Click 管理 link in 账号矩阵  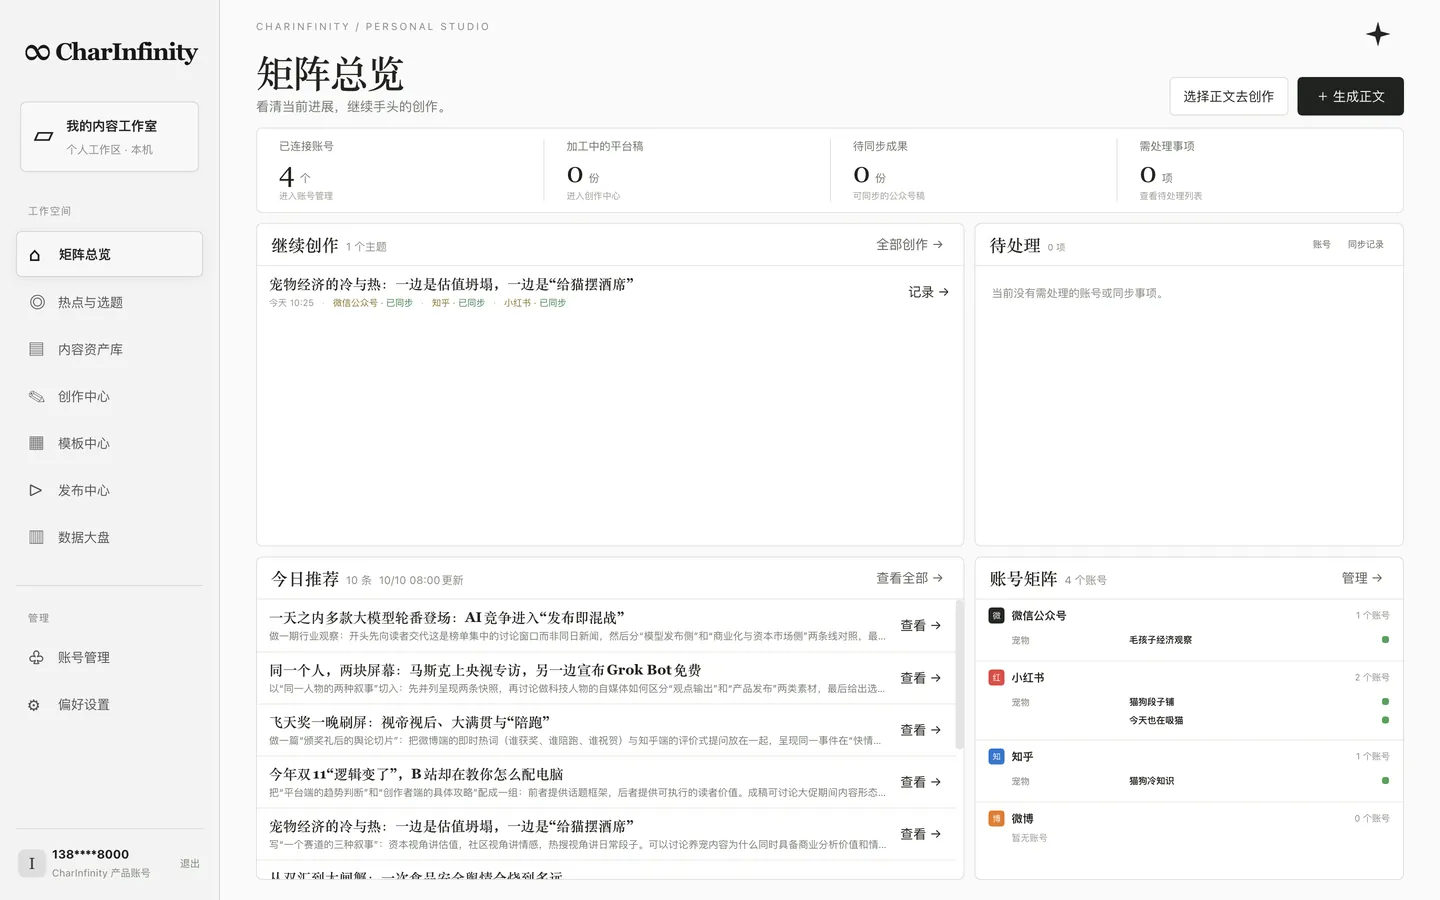(1362, 578)
